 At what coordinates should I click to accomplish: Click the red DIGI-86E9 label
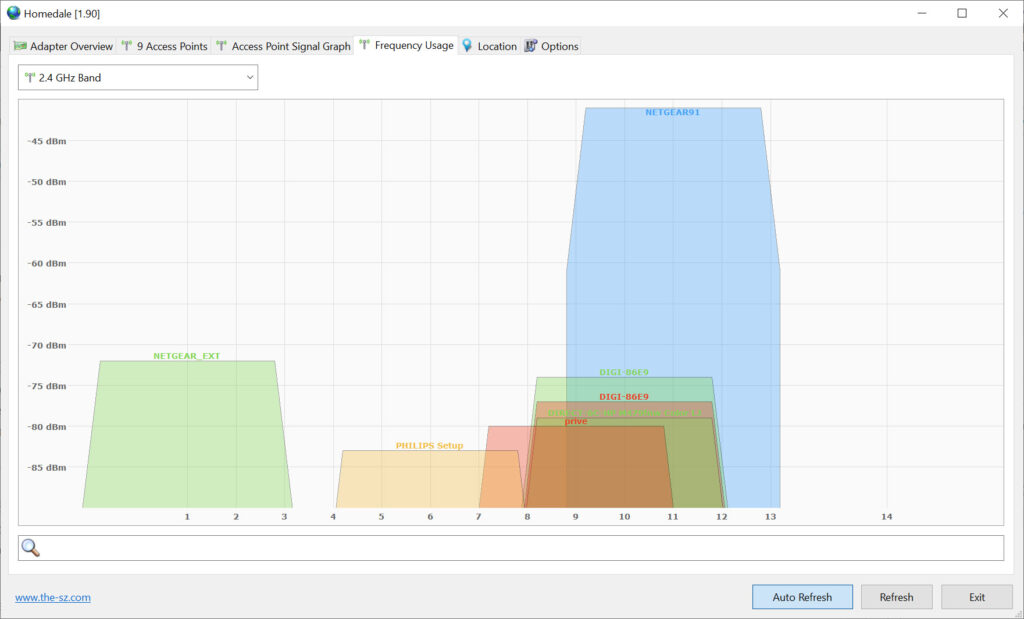pos(624,396)
